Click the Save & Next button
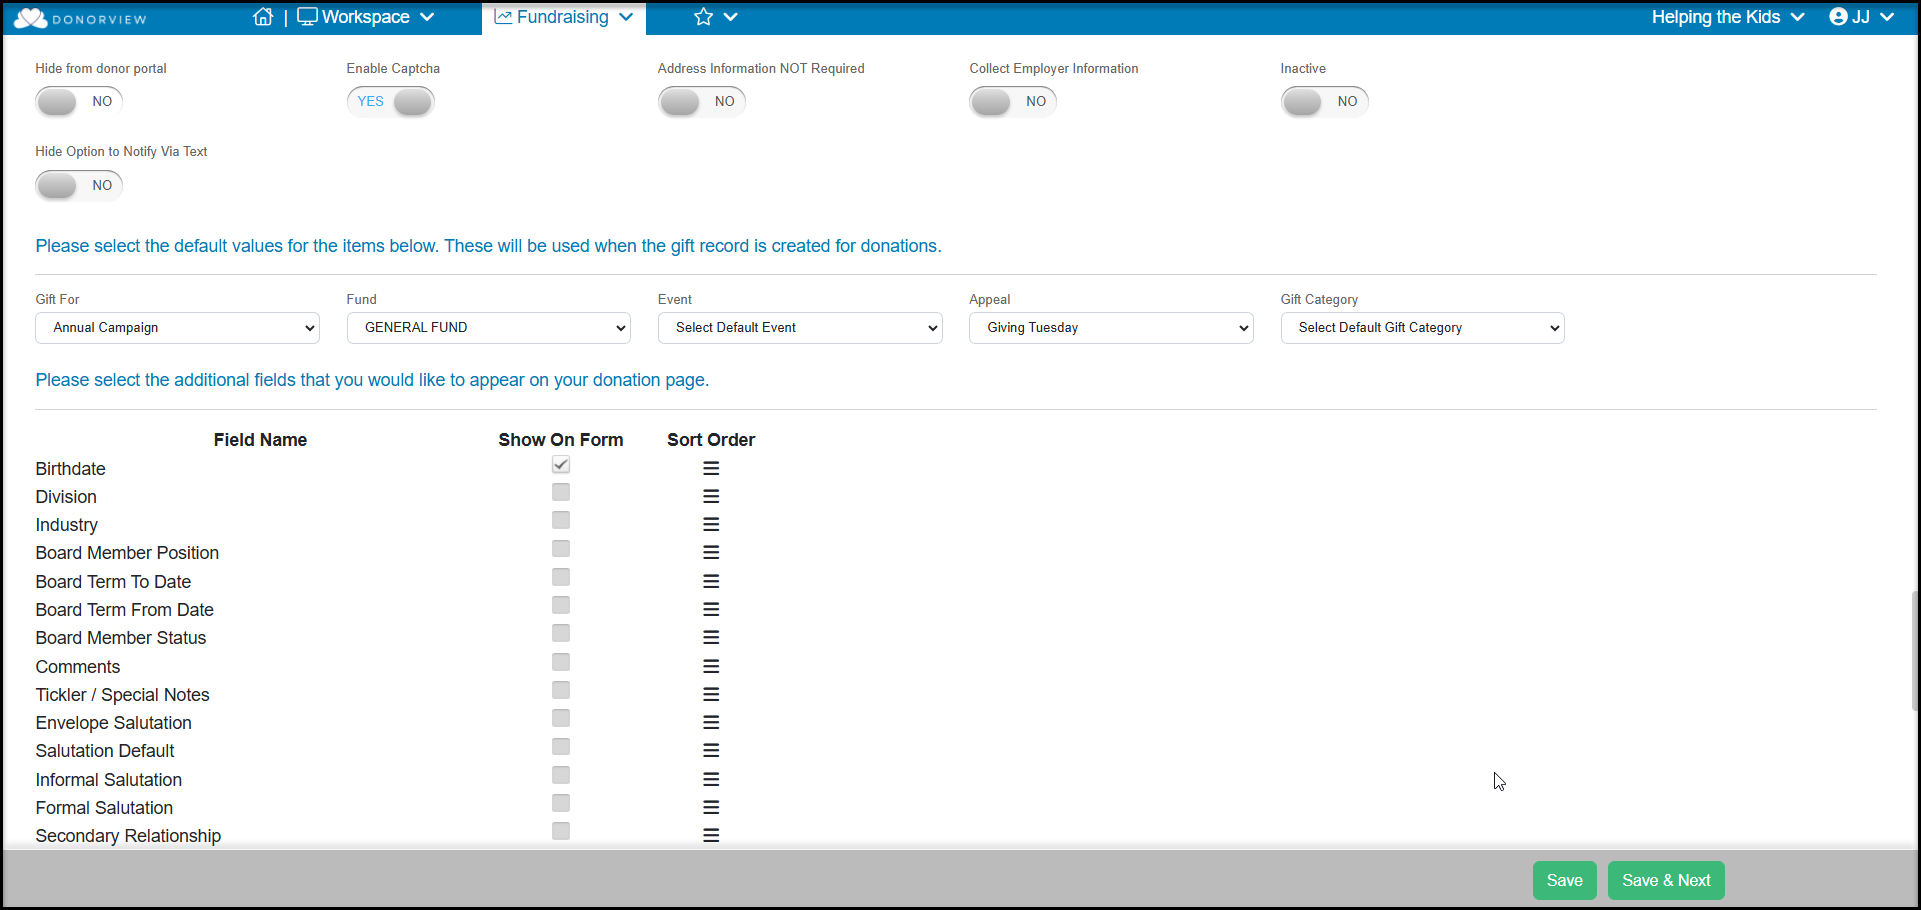This screenshot has width=1921, height=910. coord(1666,881)
